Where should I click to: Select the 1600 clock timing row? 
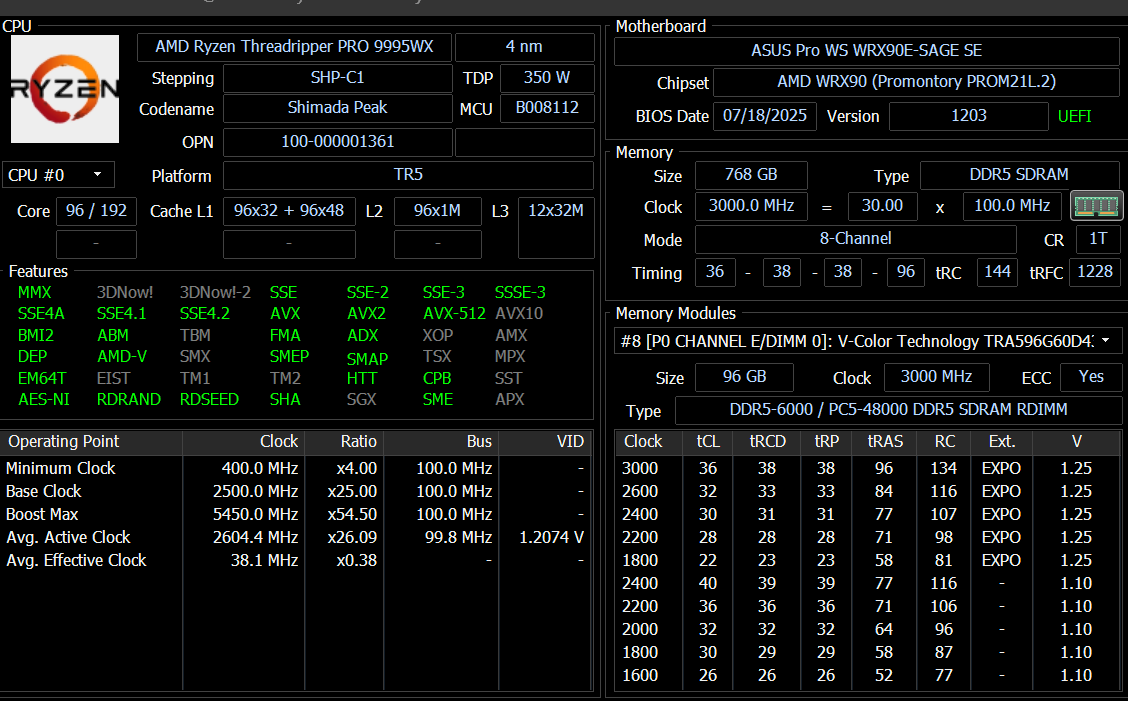pyautogui.click(x=868, y=676)
